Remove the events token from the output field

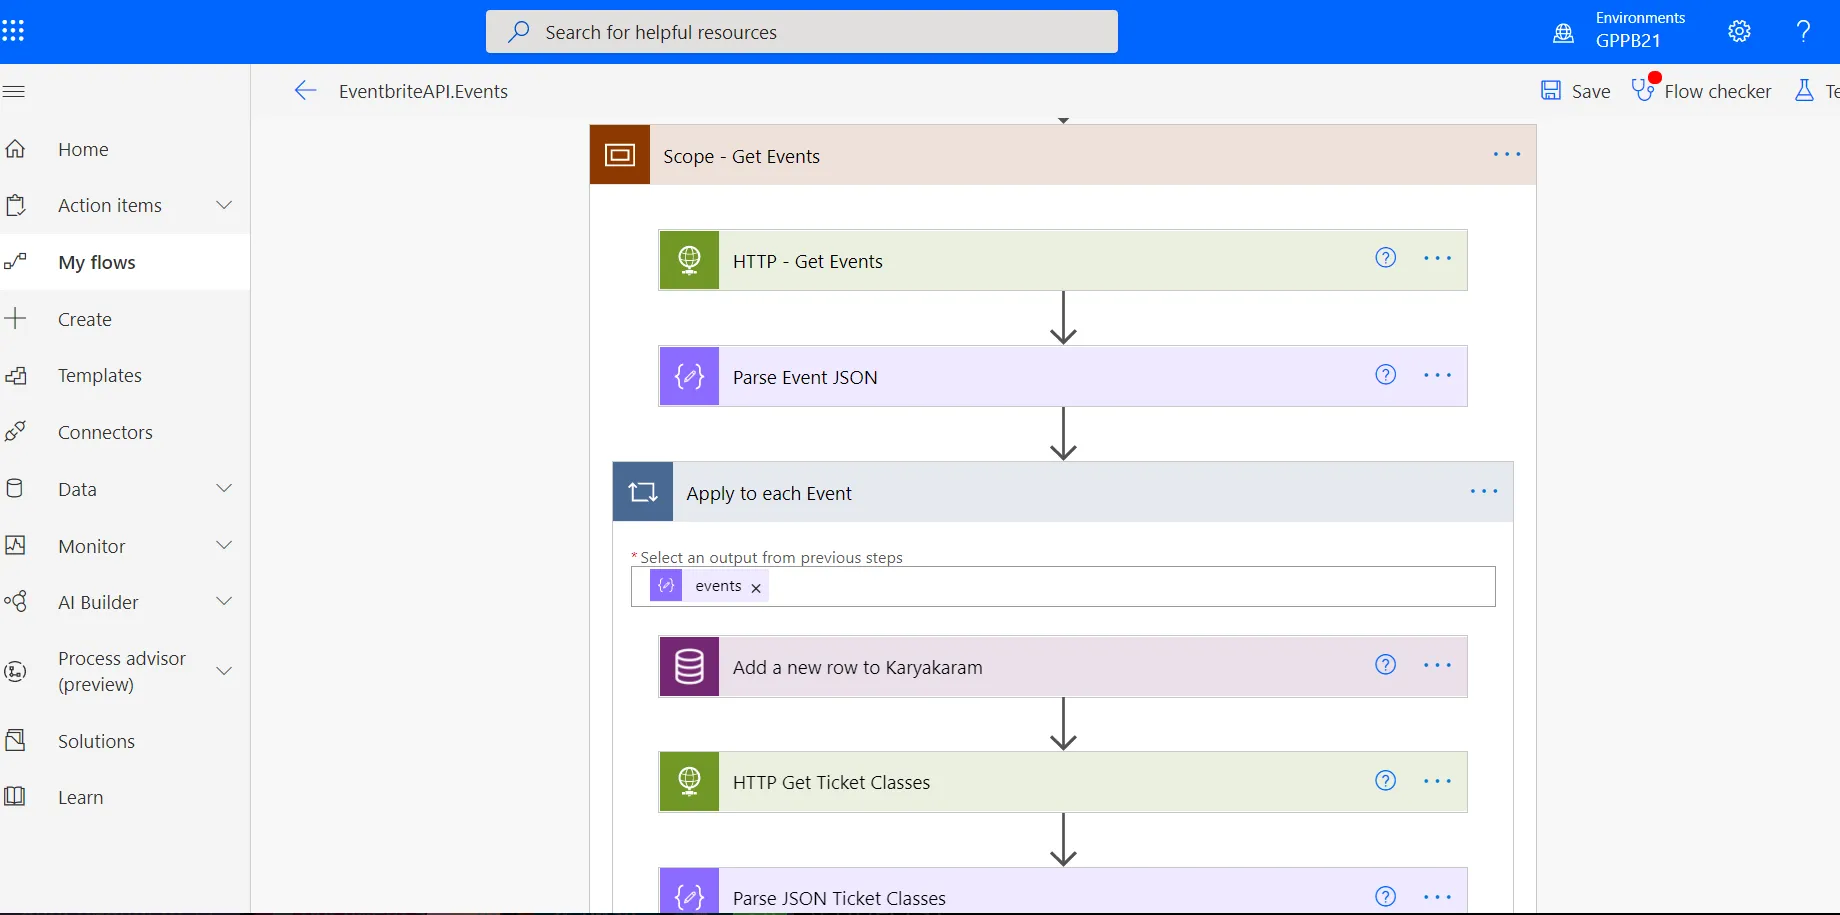756,588
